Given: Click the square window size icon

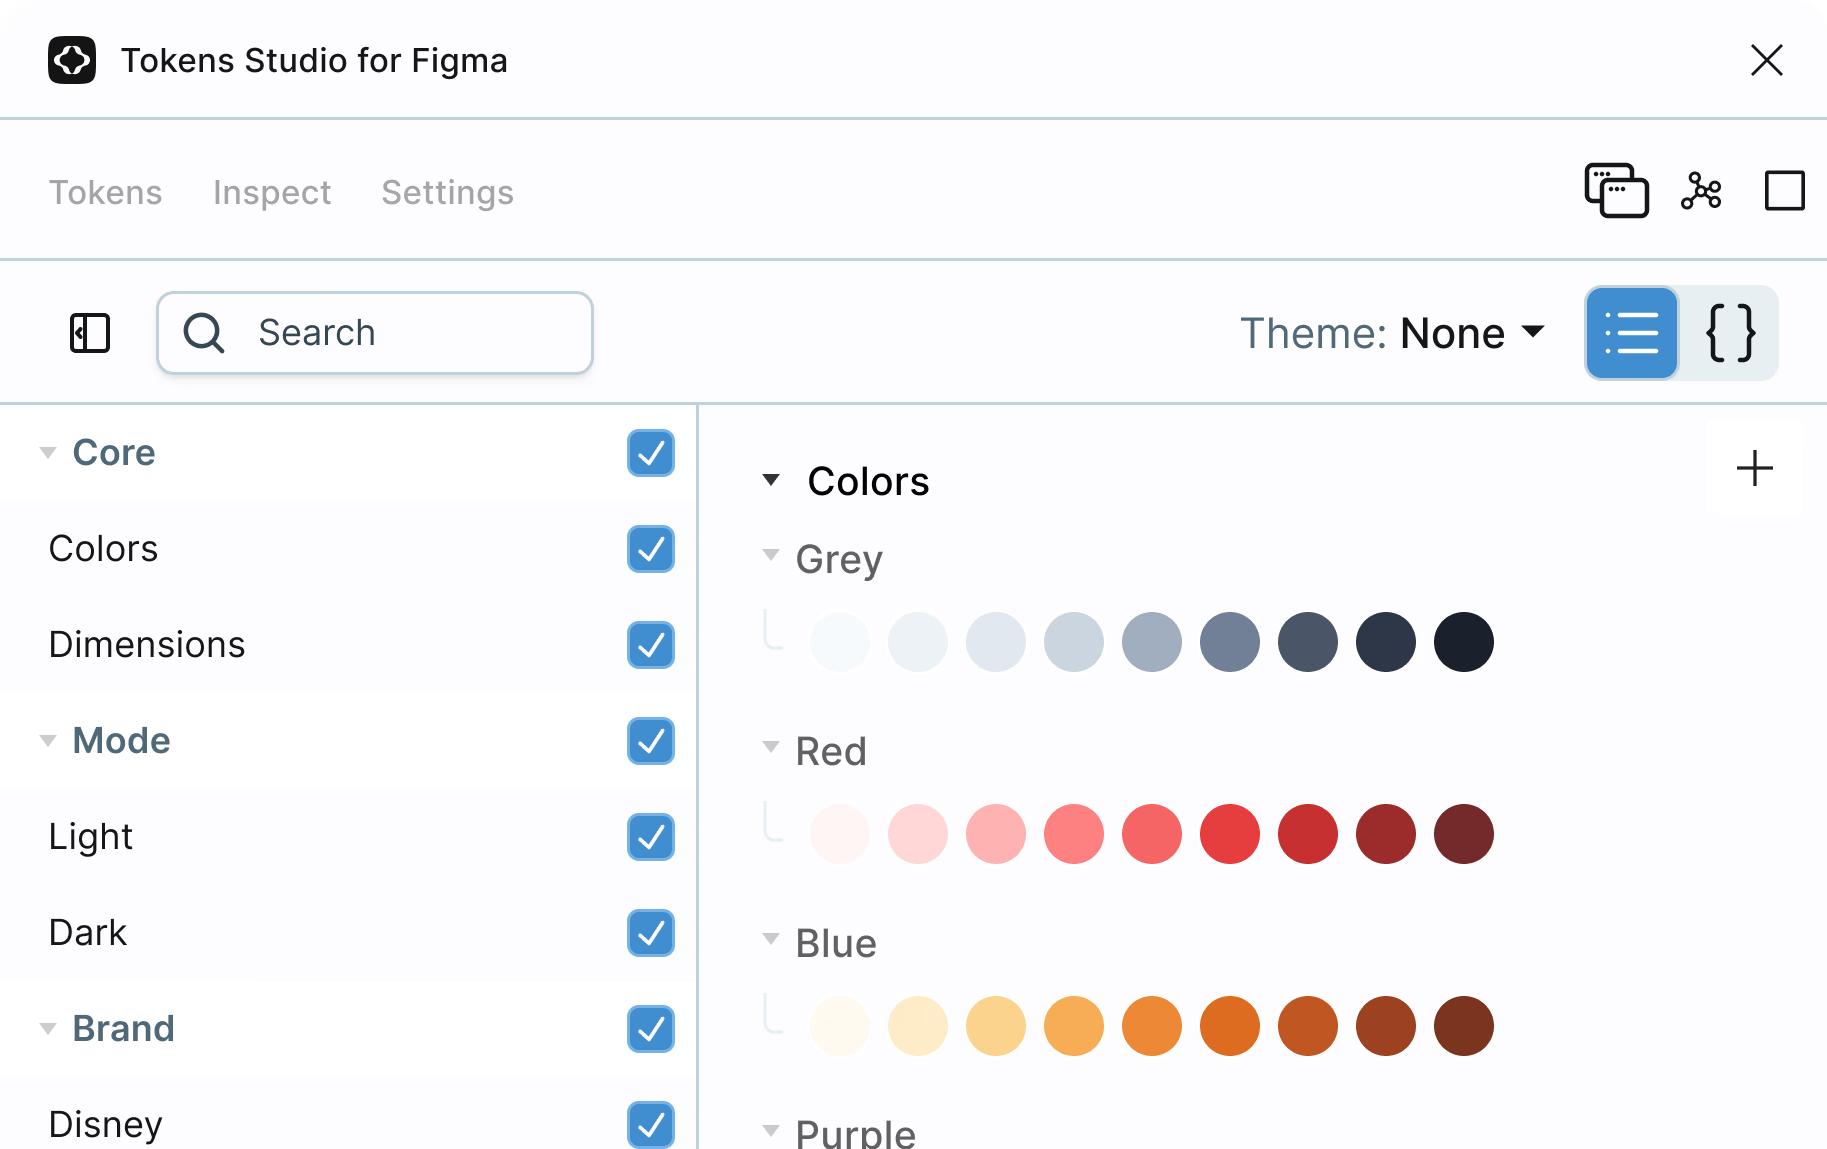Looking at the screenshot, I should click(x=1784, y=190).
